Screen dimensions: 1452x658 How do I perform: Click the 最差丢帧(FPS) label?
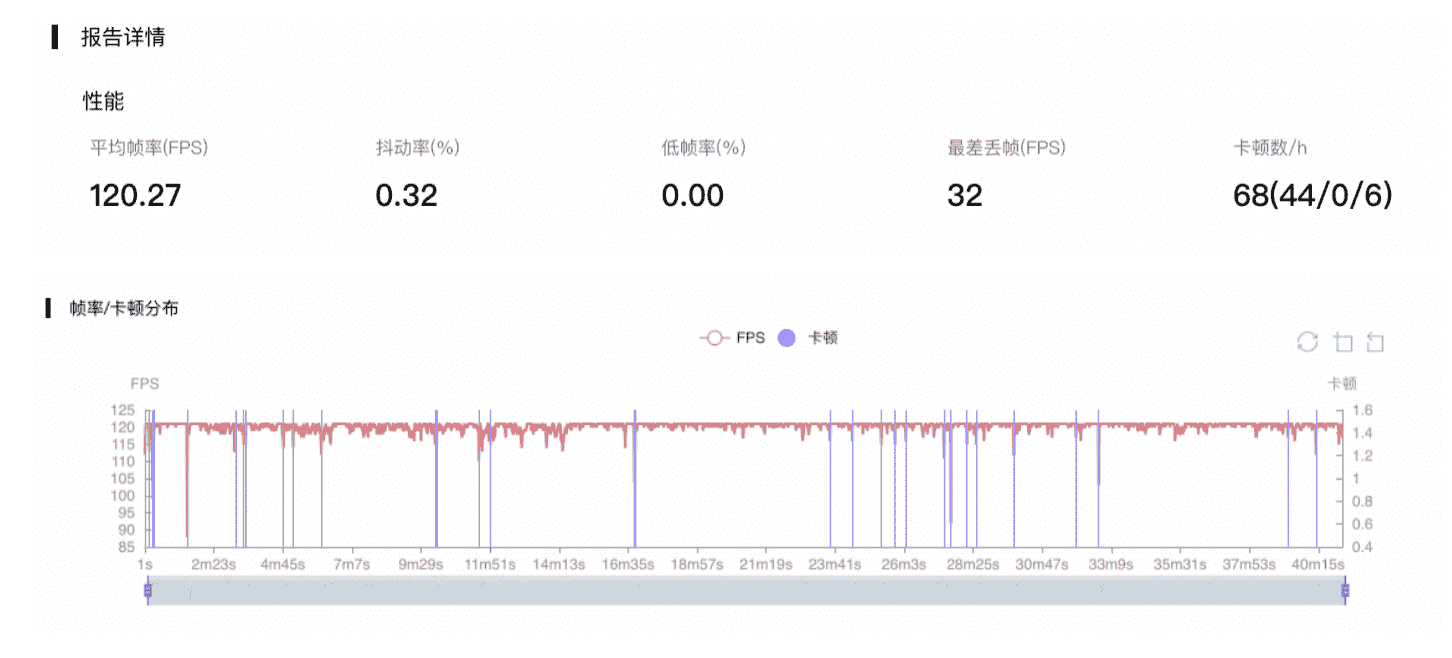[1007, 148]
